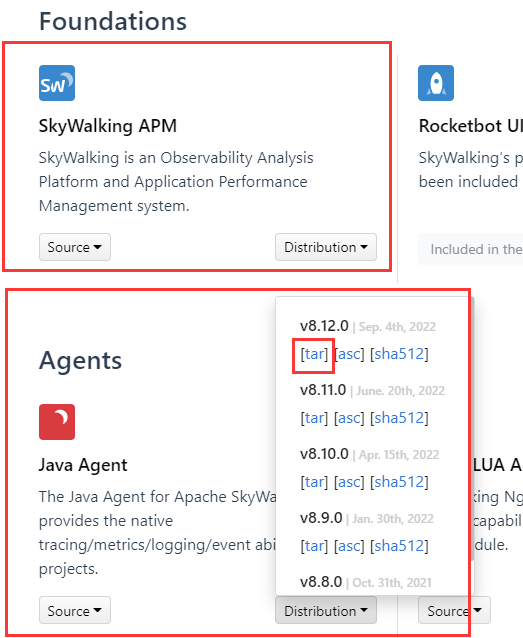The width and height of the screenshot is (523, 638).
Task: Click the Jan. 30th, 2022 date
Action: click(x=393, y=518)
